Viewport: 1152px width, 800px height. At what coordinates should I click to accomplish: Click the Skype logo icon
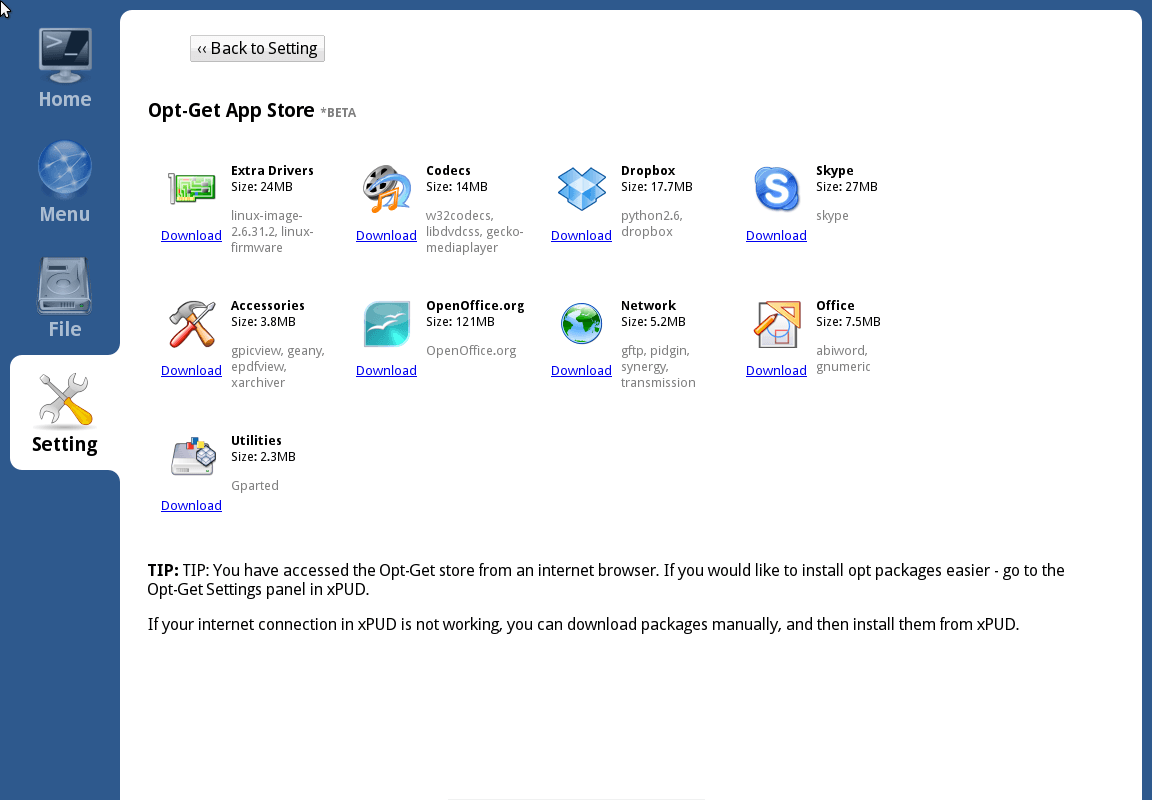[x=776, y=189]
